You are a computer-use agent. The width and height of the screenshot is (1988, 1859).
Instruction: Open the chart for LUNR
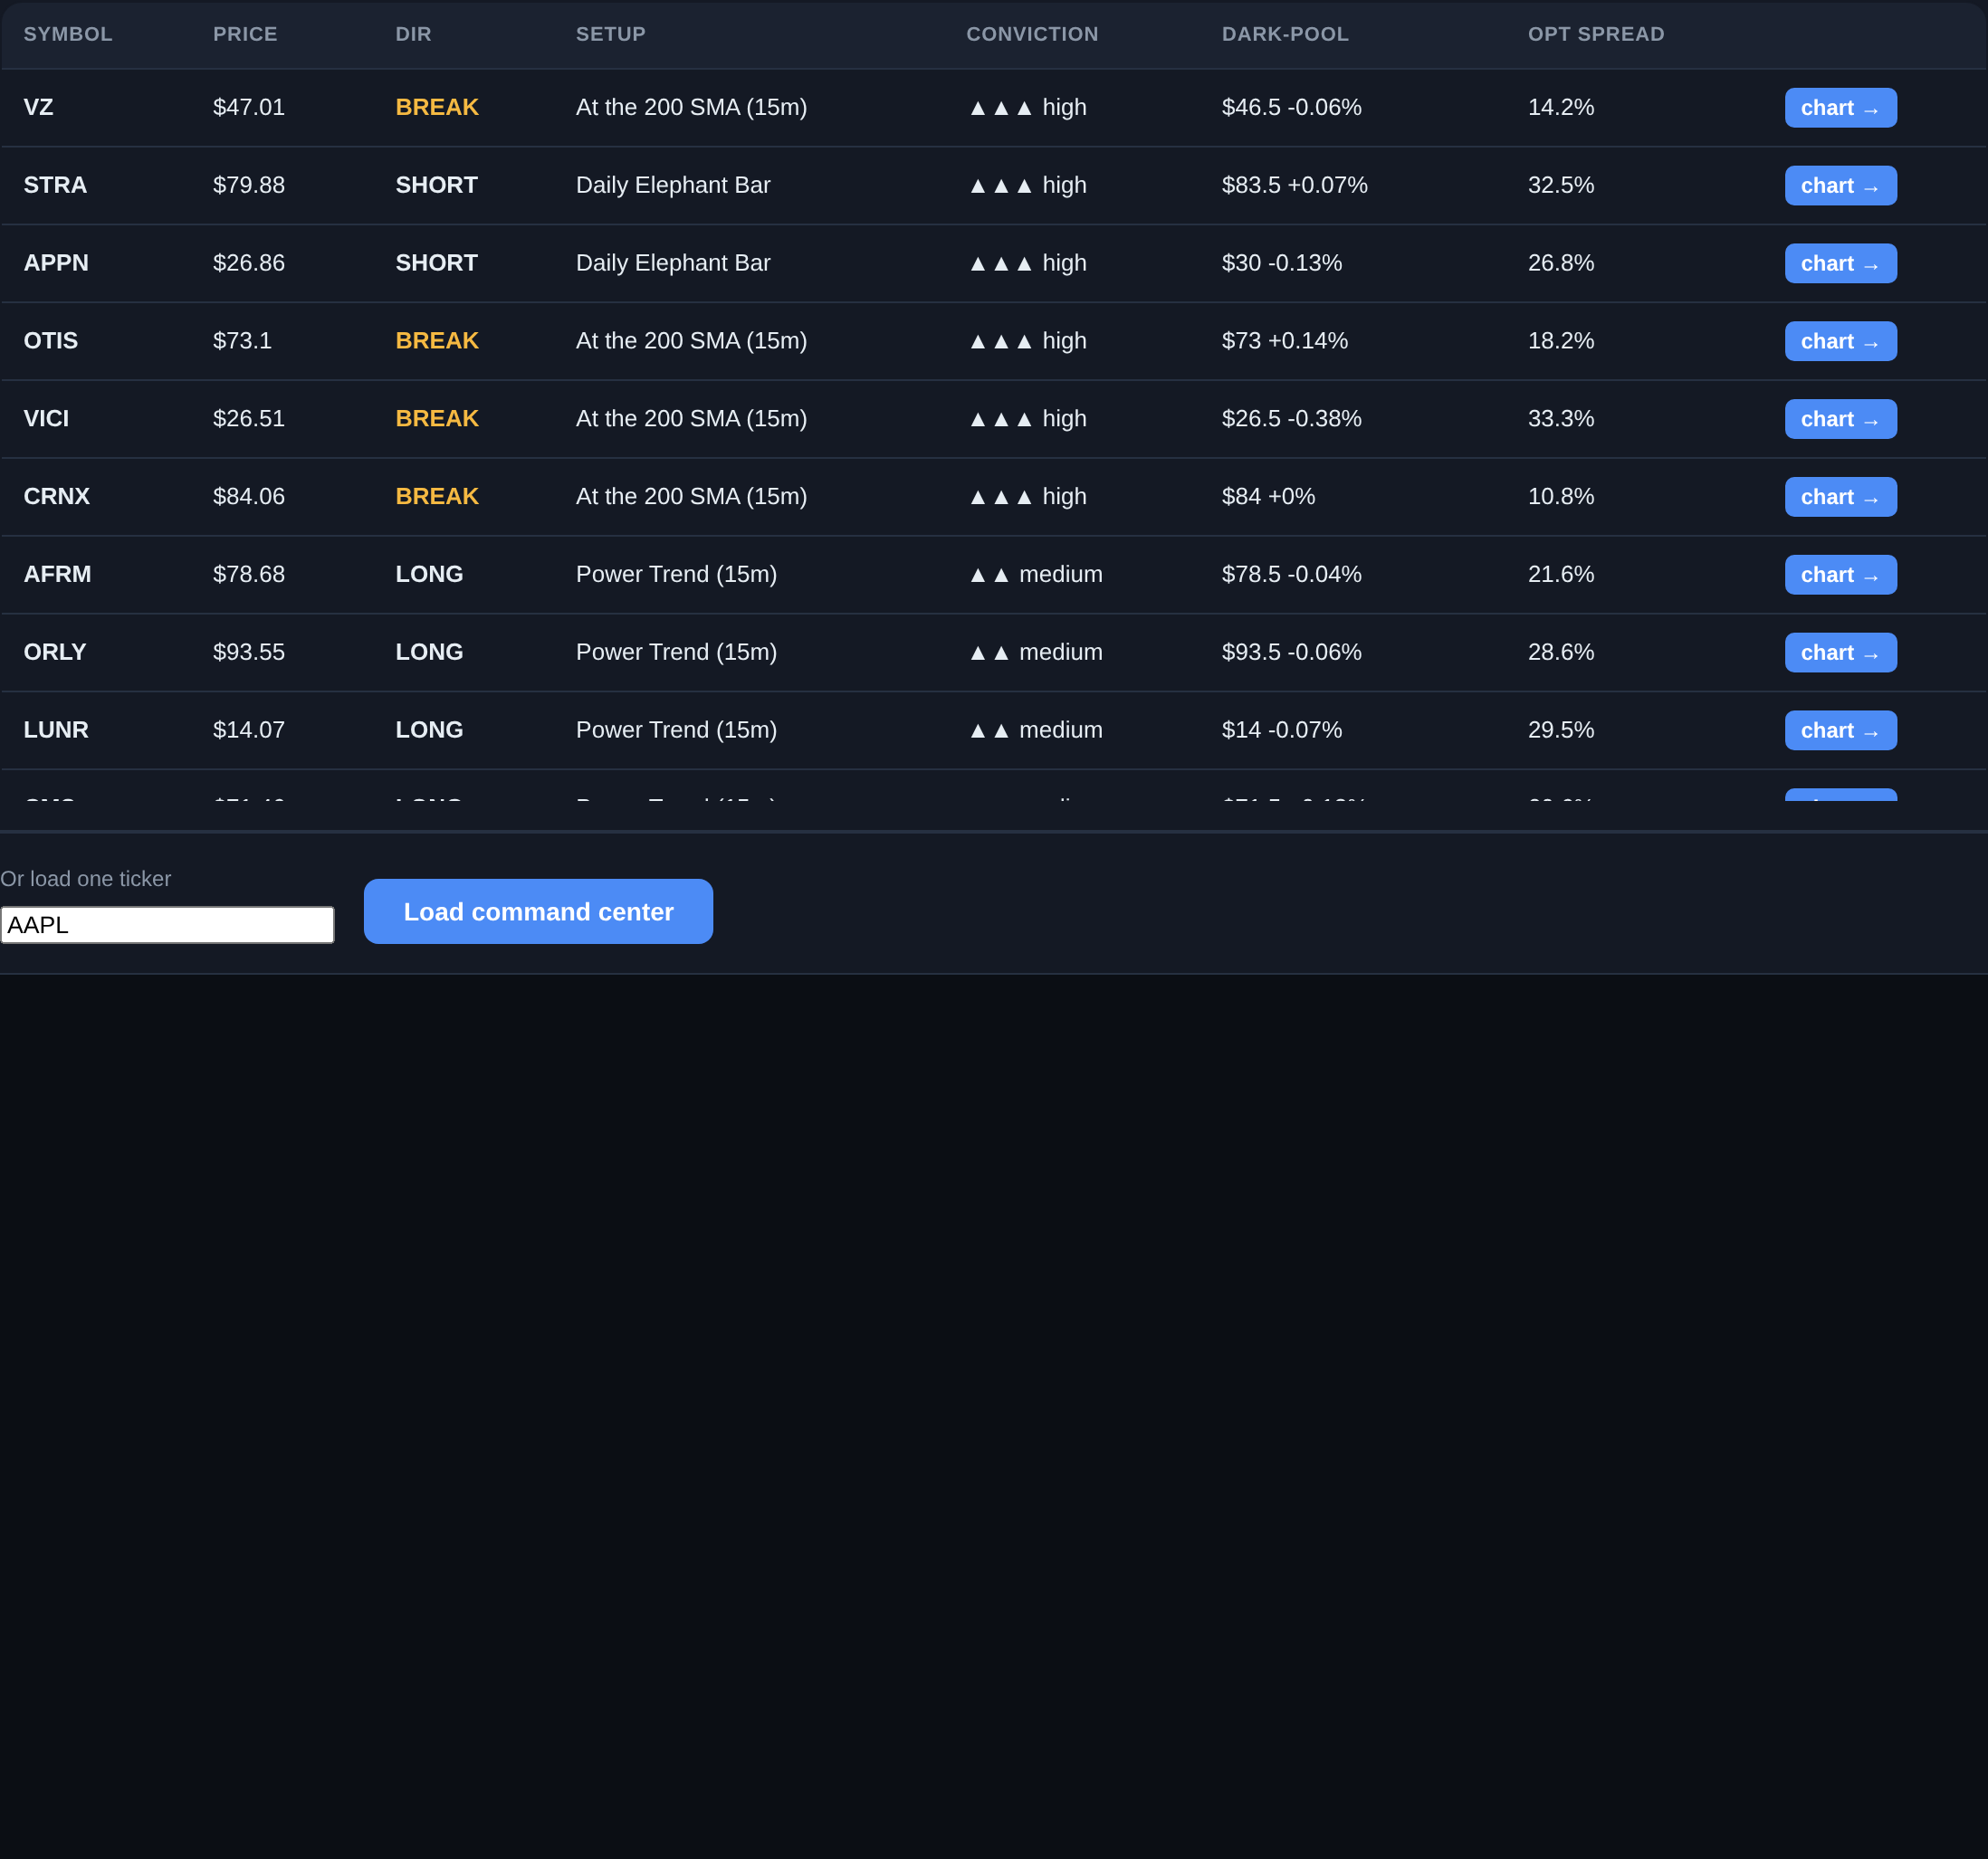pyautogui.click(x=1840, y=731)
